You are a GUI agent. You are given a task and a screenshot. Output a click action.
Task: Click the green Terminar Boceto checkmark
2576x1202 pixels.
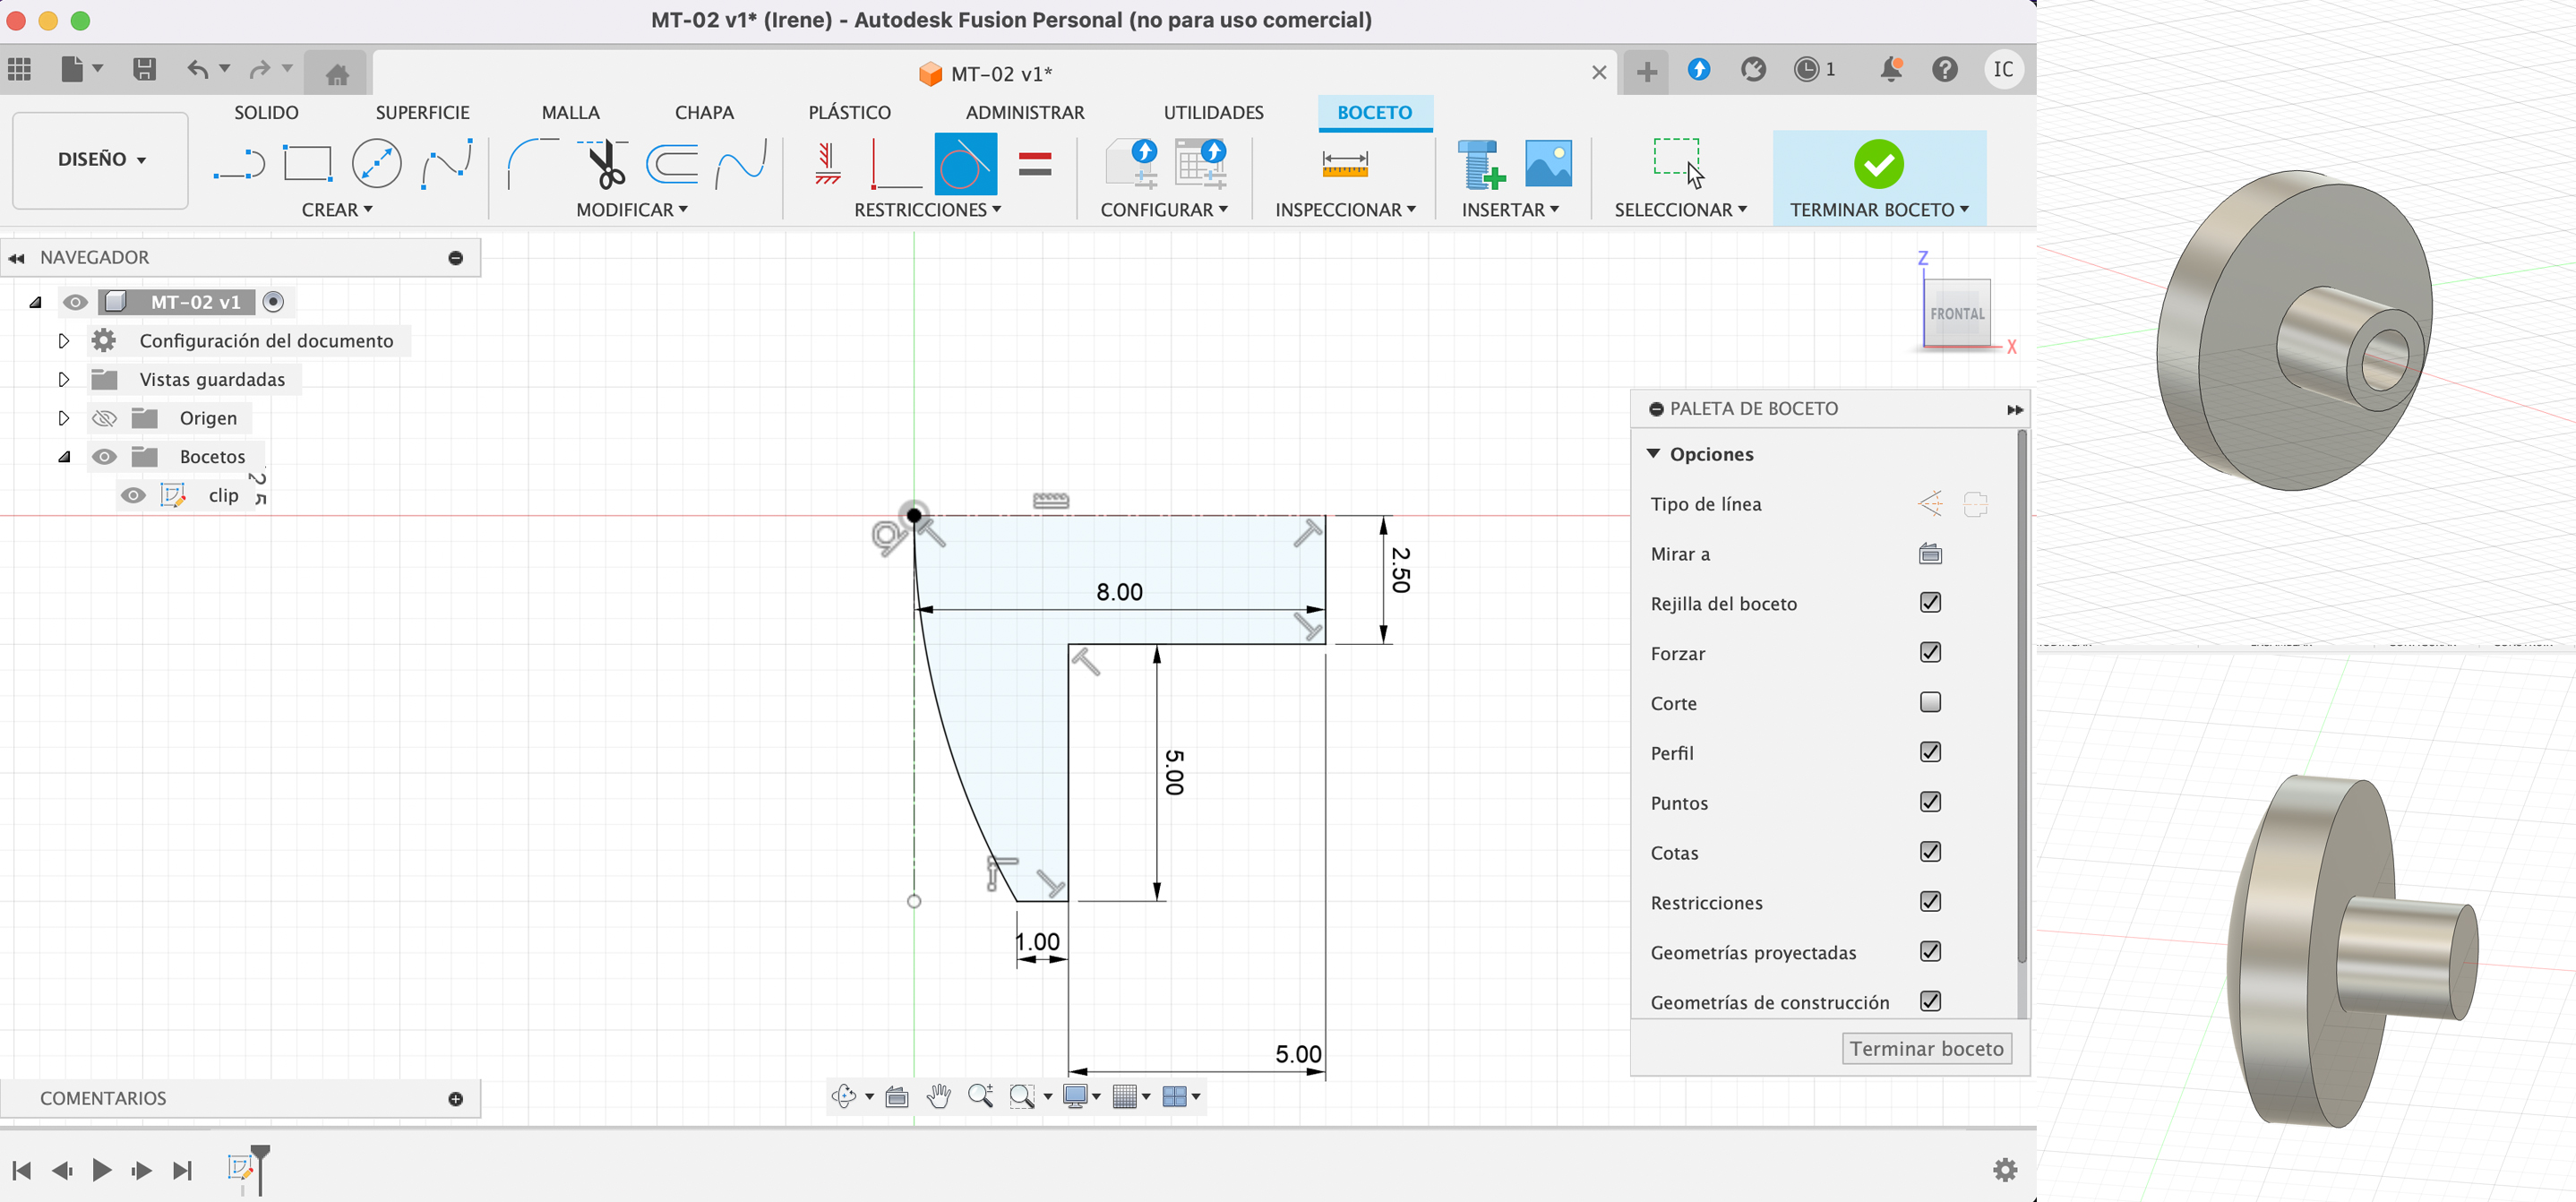point(1878,164)
